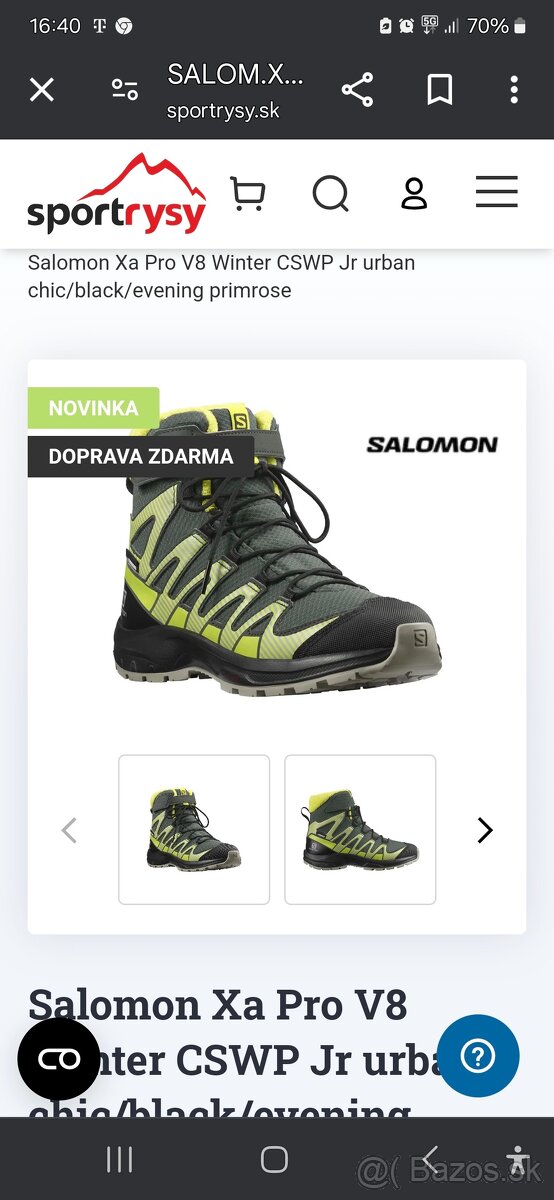Select the second side-view boot thumbnail
This screenshot has width=554, height=1200.
click(x=360, y=830)
